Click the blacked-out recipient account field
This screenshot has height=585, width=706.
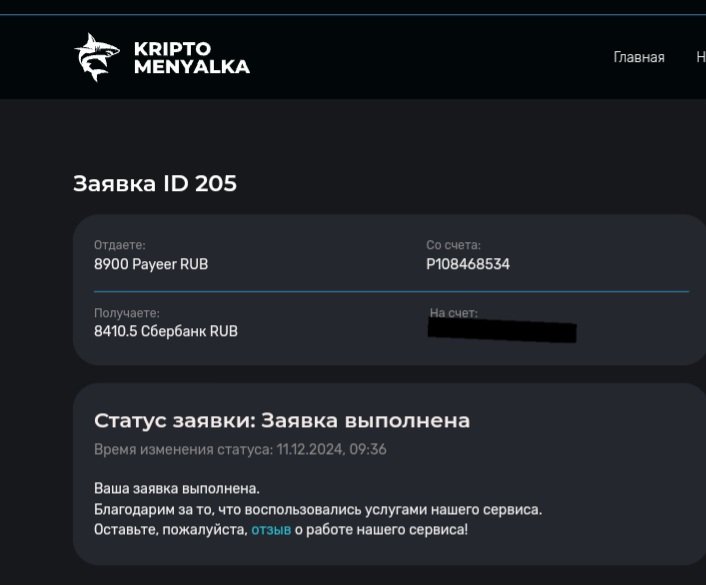coord(502,331)
